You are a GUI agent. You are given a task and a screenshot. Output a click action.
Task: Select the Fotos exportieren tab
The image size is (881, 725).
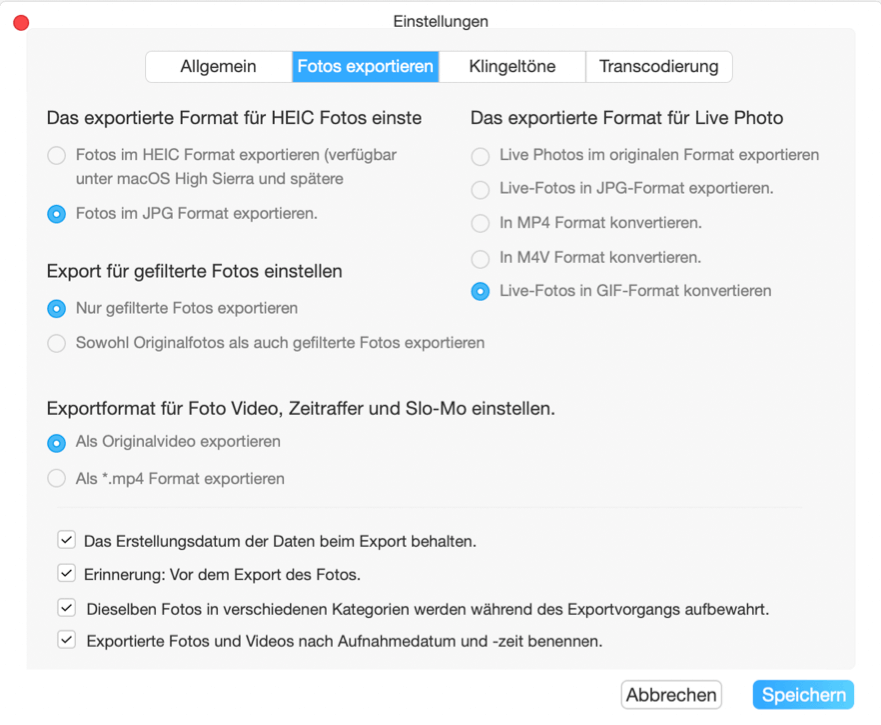pyautogui.click(x=365, y=66)
